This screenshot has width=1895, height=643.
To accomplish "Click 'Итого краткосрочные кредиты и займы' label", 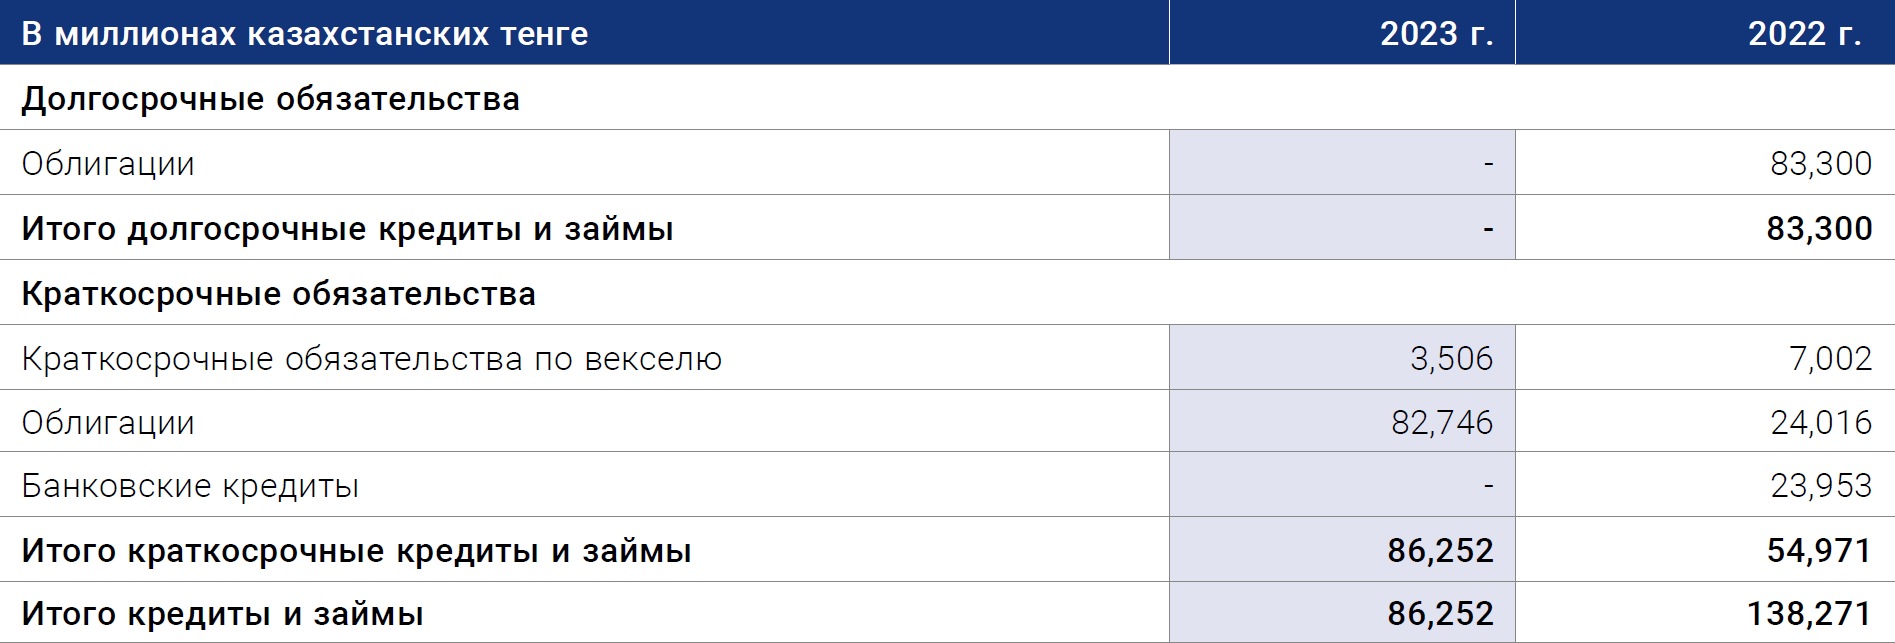I will 357,551.
